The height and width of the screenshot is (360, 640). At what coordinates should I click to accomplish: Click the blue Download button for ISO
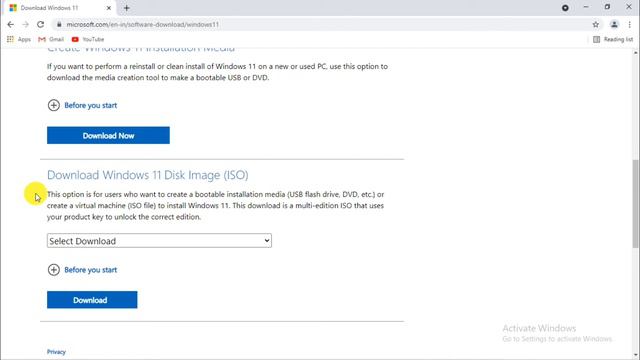coord(92,300)
